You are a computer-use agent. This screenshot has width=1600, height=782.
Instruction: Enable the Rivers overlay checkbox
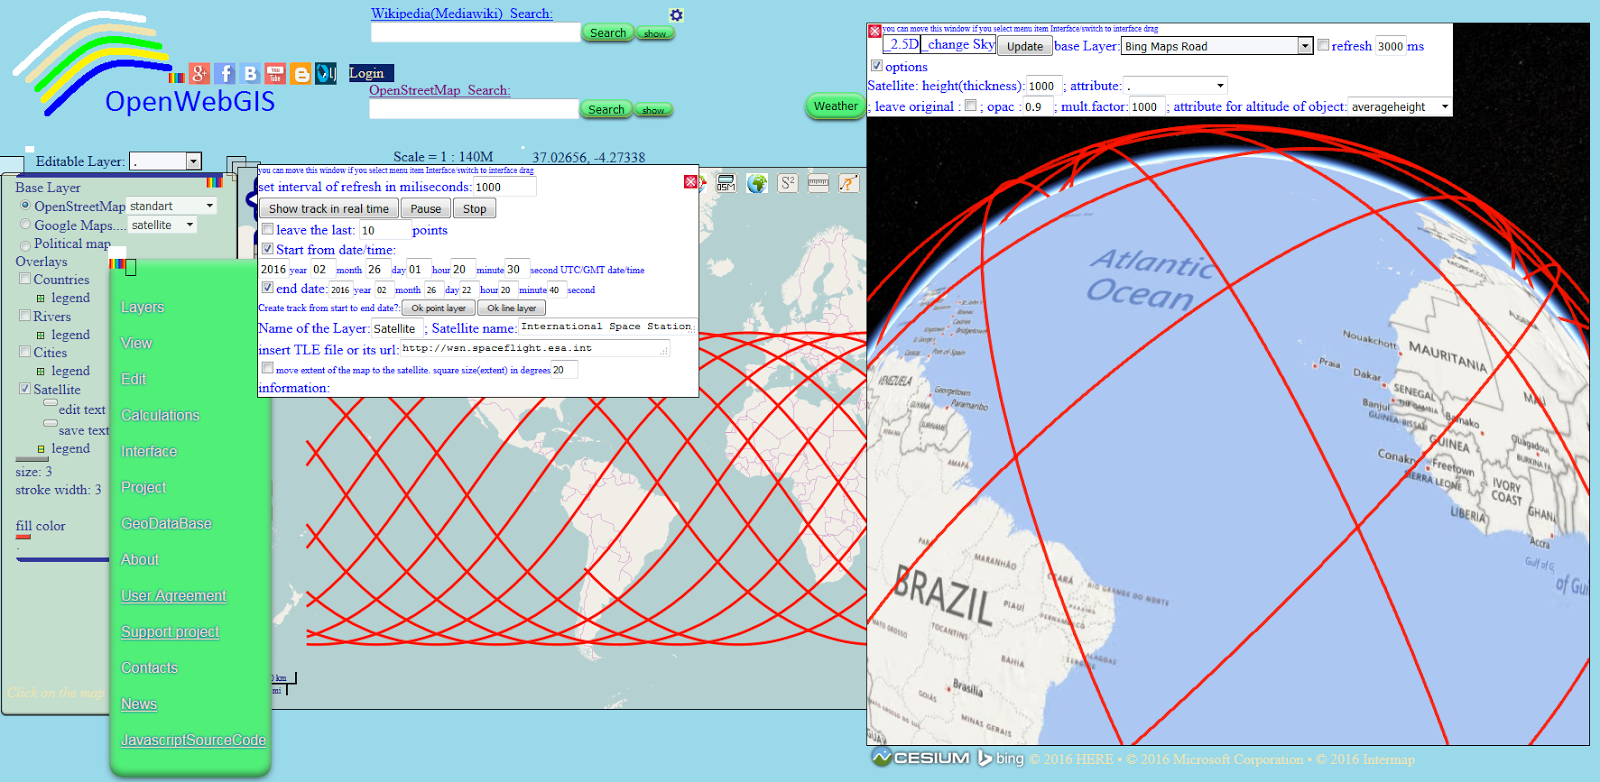(25, 315)
